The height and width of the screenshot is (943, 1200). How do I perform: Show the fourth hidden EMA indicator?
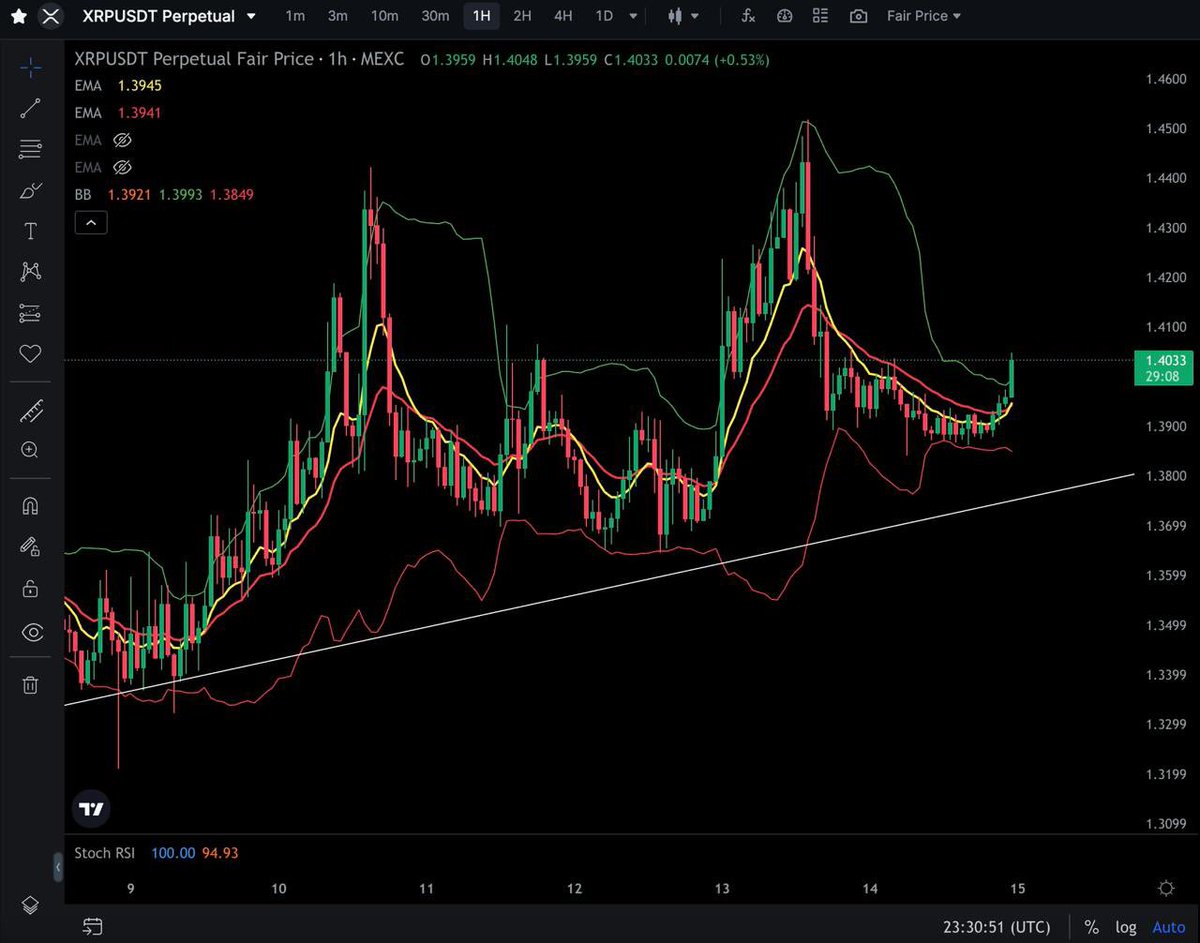[x=122, y=167]
